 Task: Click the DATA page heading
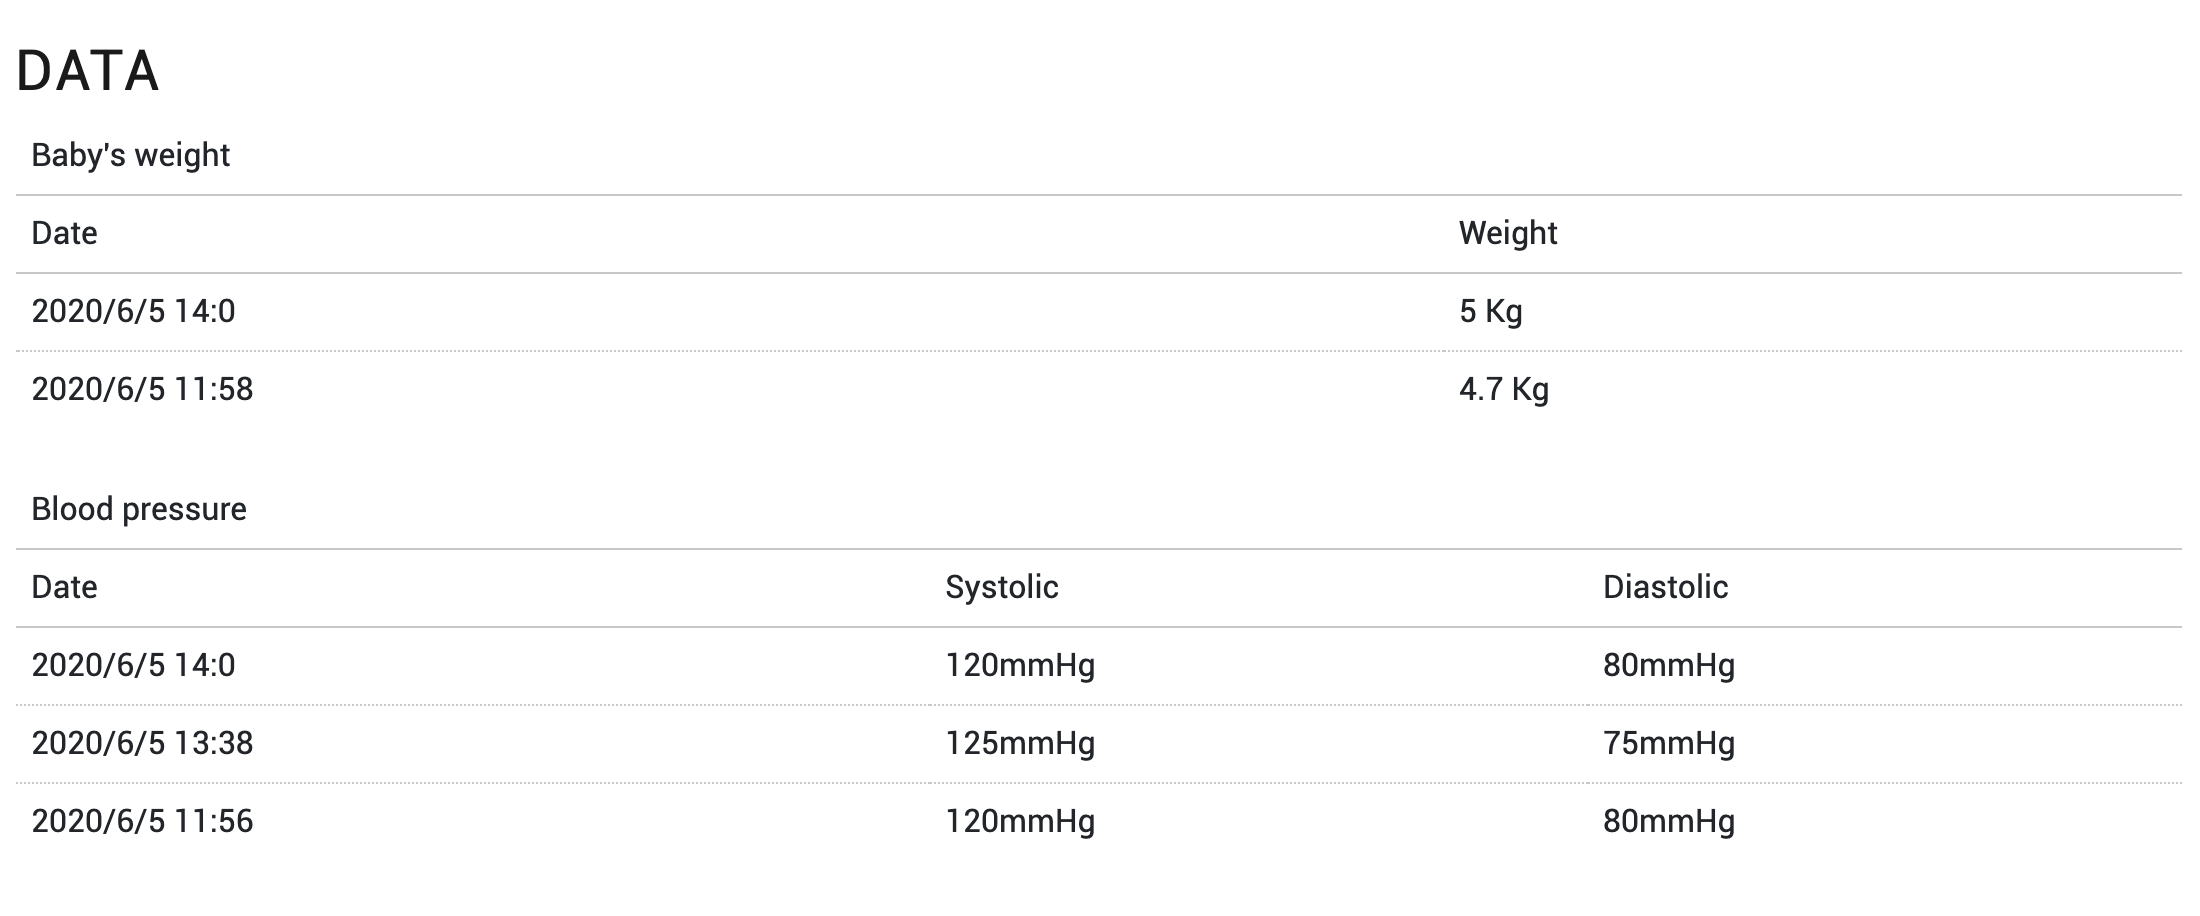coord(88,71)
